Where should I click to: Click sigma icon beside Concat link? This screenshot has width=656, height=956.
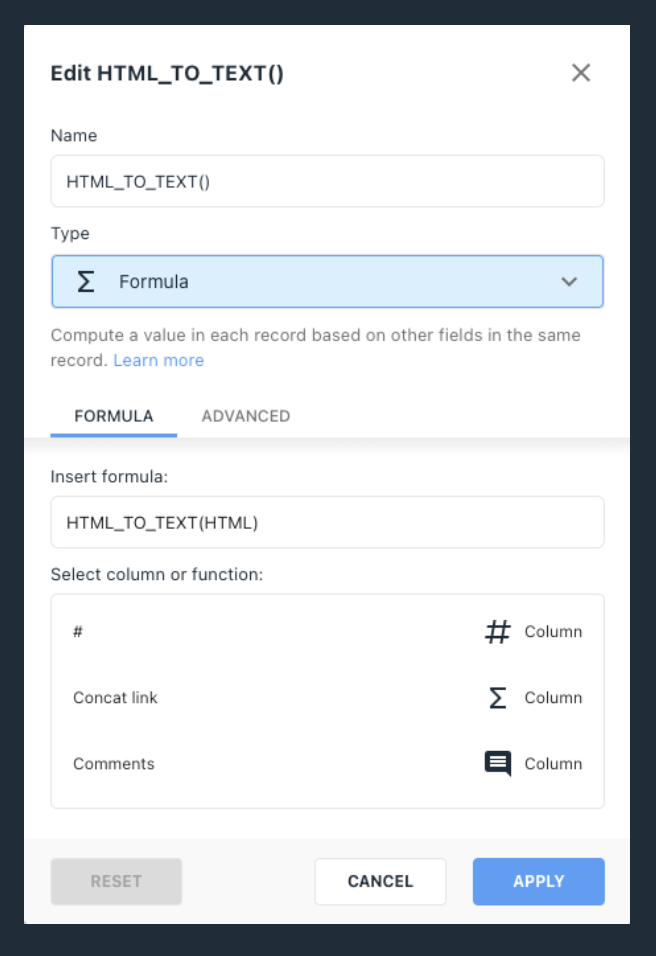pyautogui.click(x=497, y=697)
